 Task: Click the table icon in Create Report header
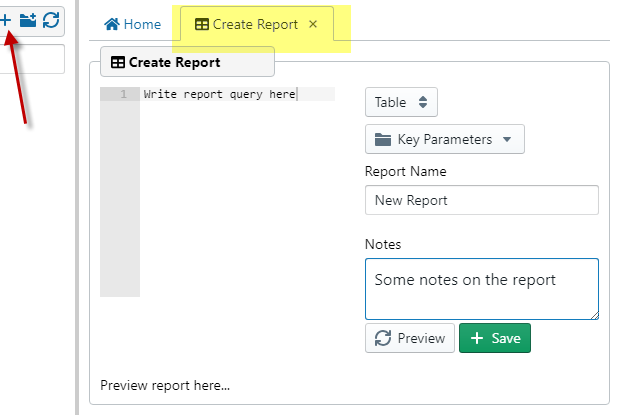pos(118,62)
